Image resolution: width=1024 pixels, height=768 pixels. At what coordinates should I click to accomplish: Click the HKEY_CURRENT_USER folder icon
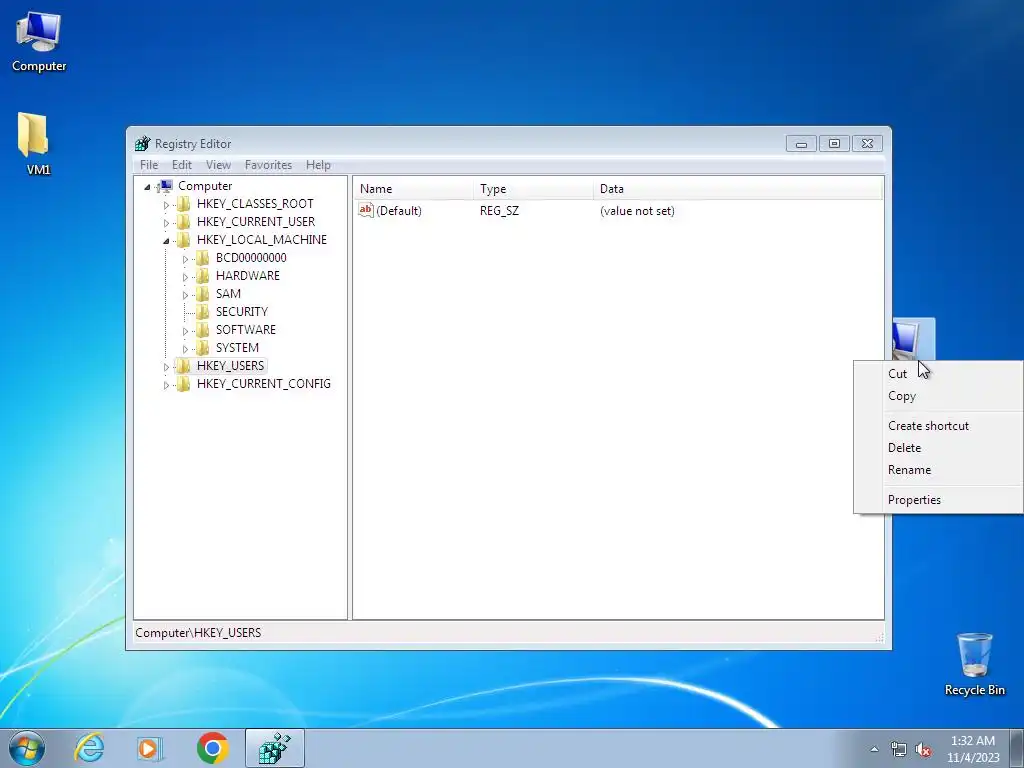click(x=184, y=222)
